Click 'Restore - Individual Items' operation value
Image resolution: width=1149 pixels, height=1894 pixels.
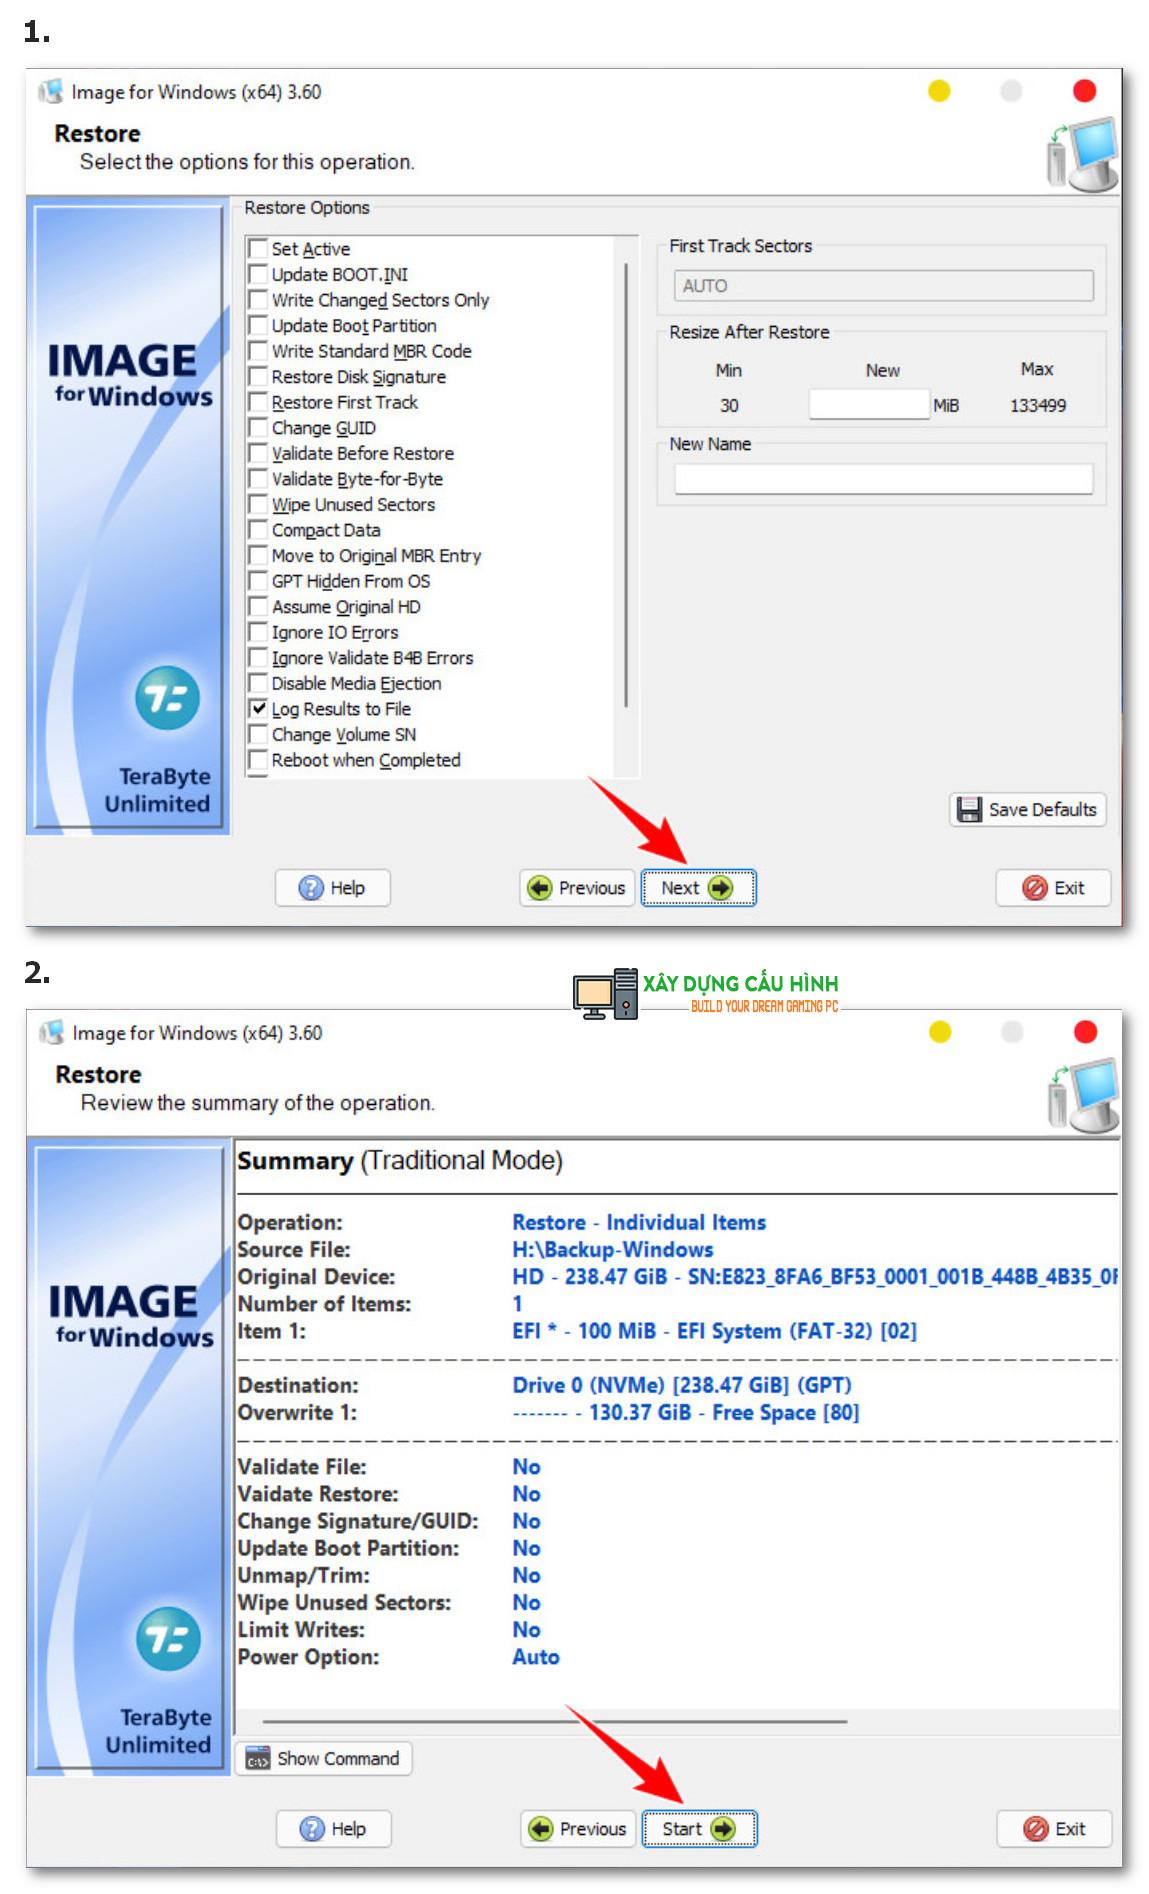(639, 1222)
